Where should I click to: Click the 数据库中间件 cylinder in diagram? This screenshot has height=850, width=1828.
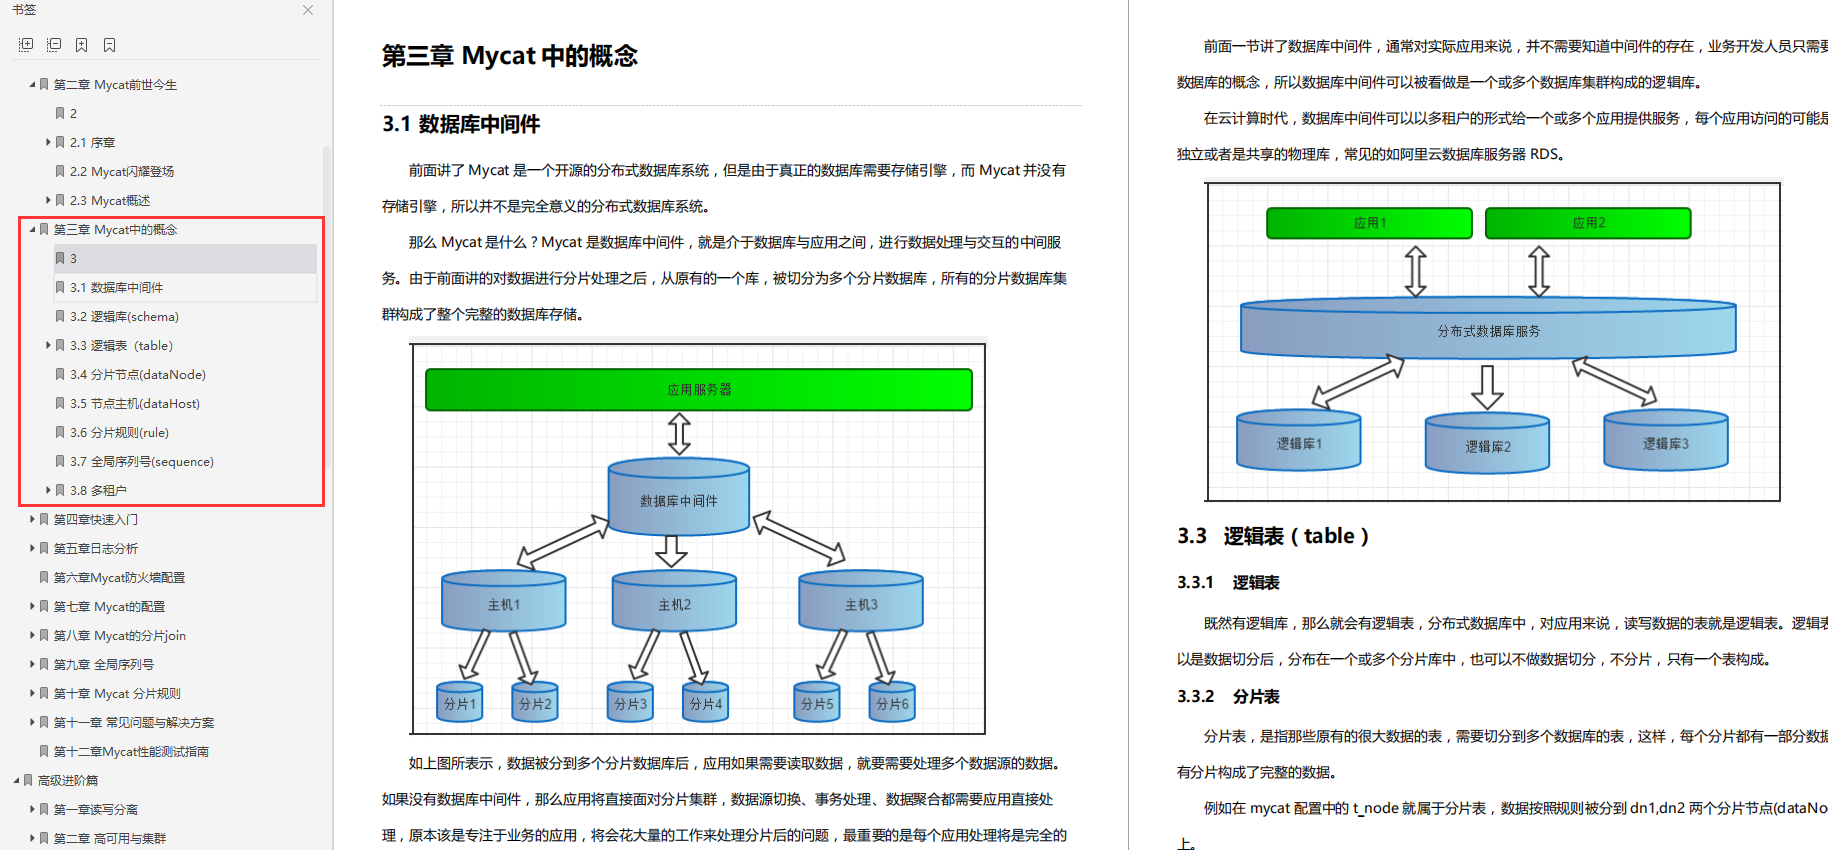click(679, 497)
